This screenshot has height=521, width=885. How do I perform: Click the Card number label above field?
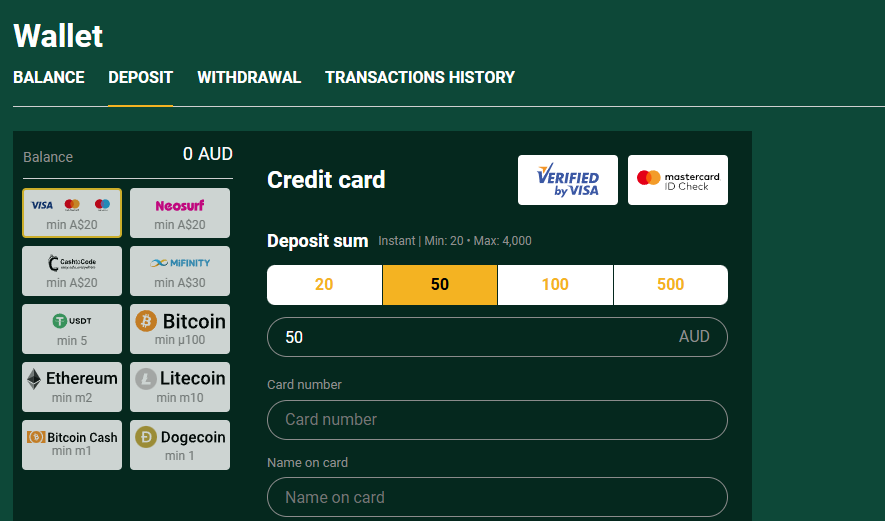[304, 384]
